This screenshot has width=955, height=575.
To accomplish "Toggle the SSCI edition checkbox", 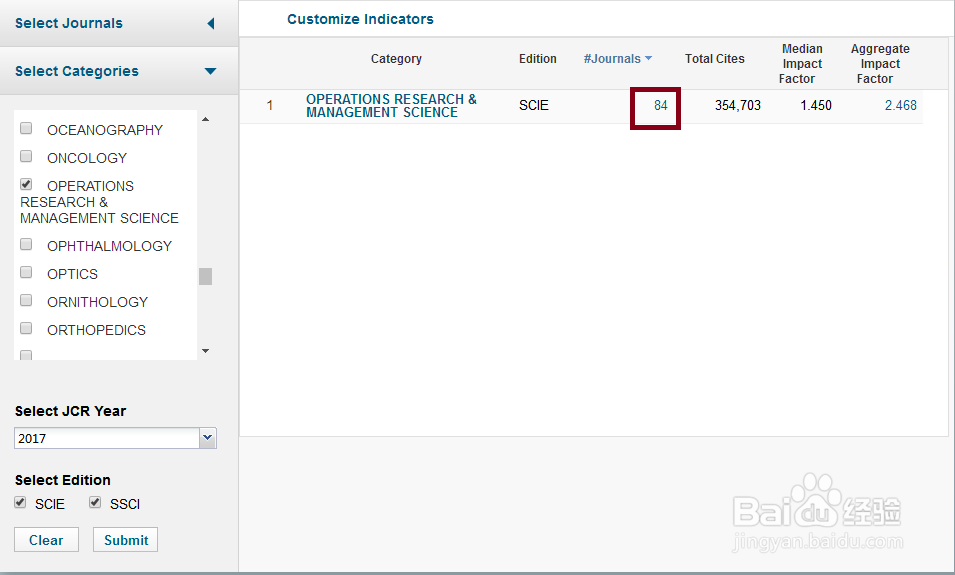I will pyautogui.click(x=95, y=503).
